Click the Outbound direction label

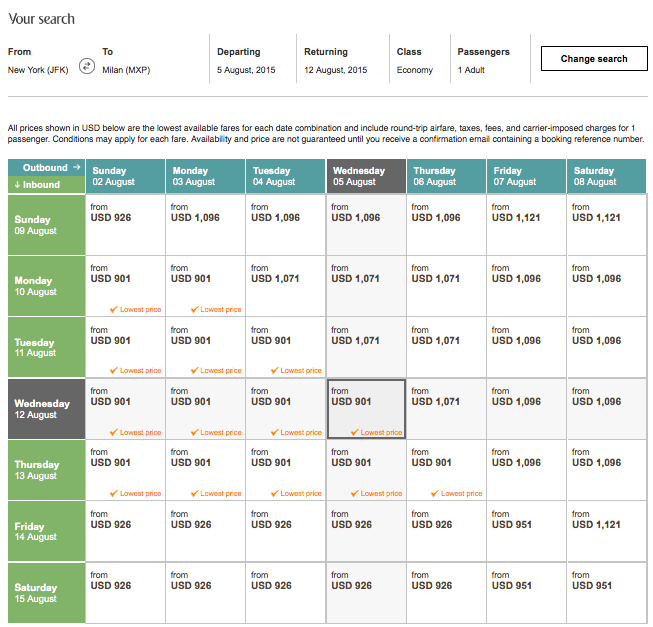coord(45,167)
